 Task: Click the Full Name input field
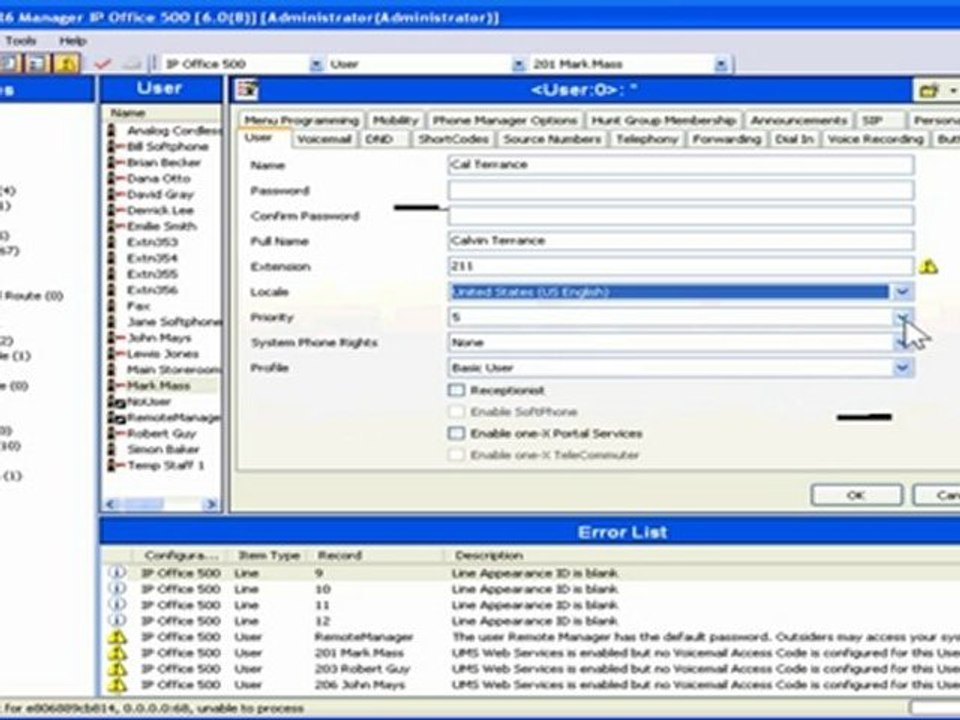point(681,241)
